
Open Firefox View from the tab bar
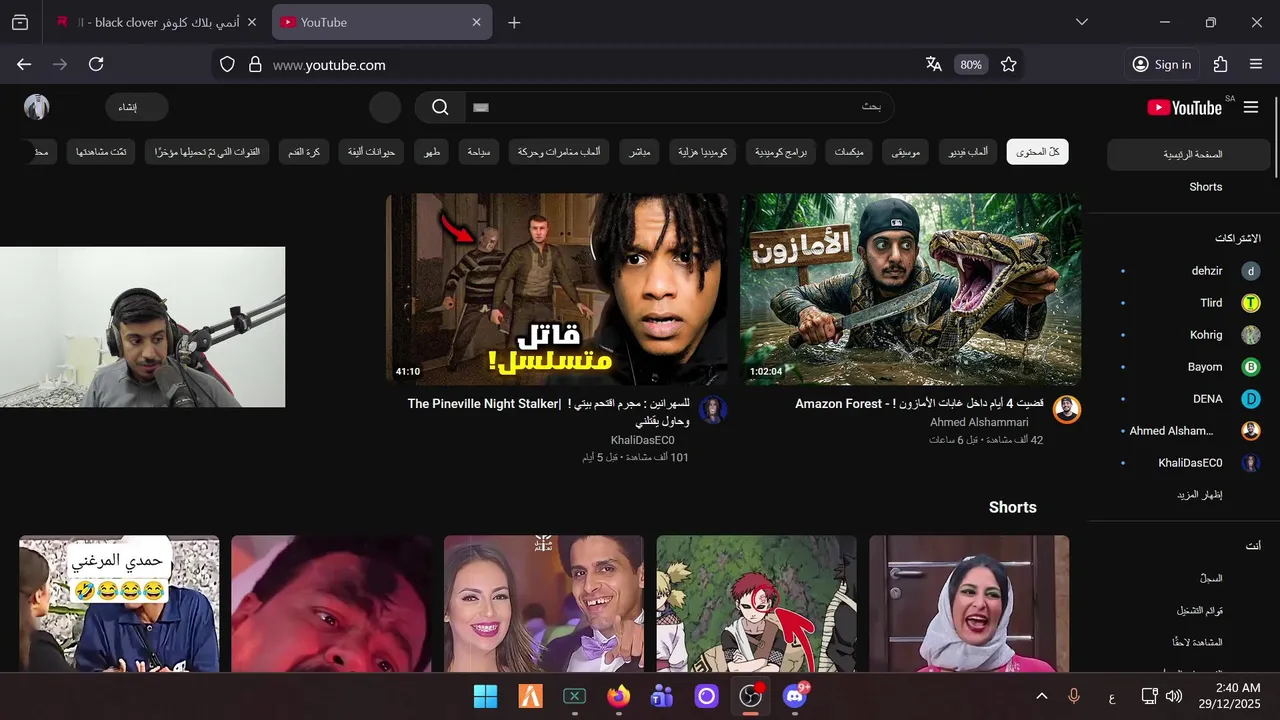(x=20, y=22)
